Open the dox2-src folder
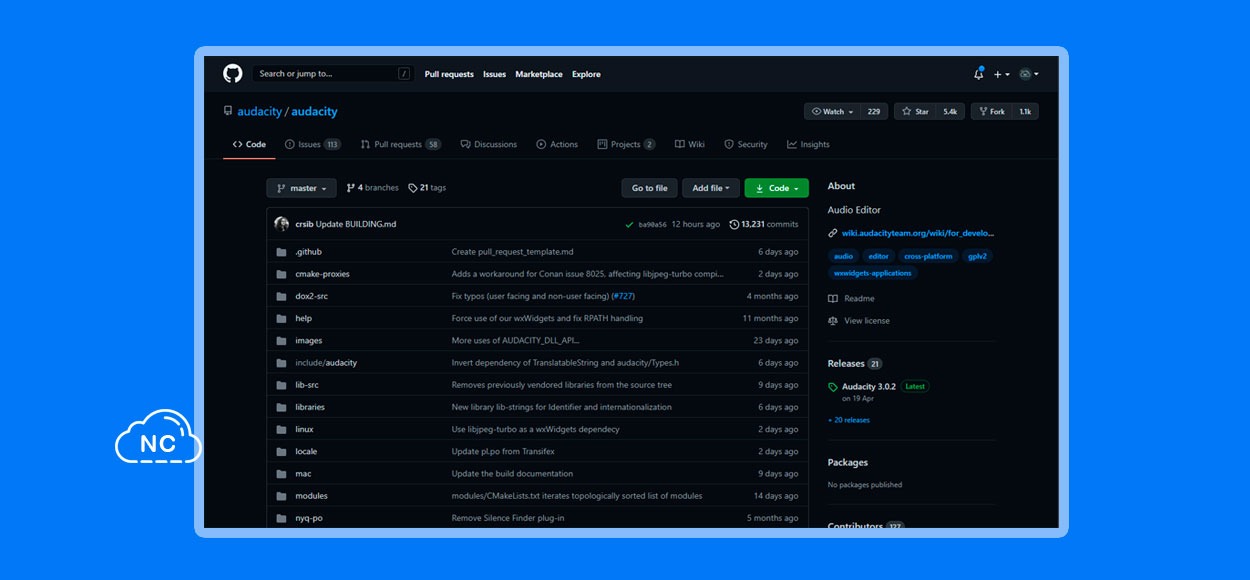 311,296
